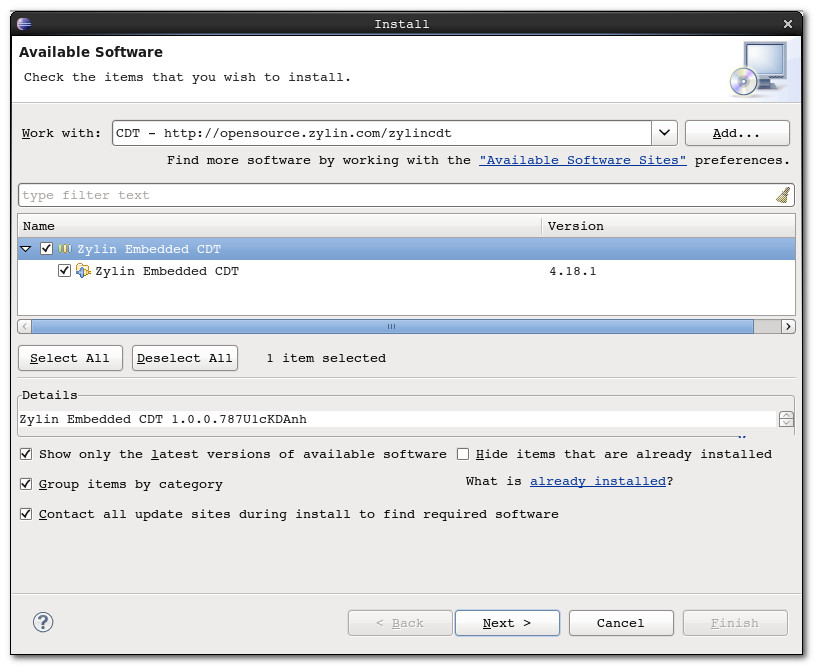Screen dimensions: 814x666
Task: Uncheck the Zylin Embedded CDT category checkbox
Action: coord(46,249)
